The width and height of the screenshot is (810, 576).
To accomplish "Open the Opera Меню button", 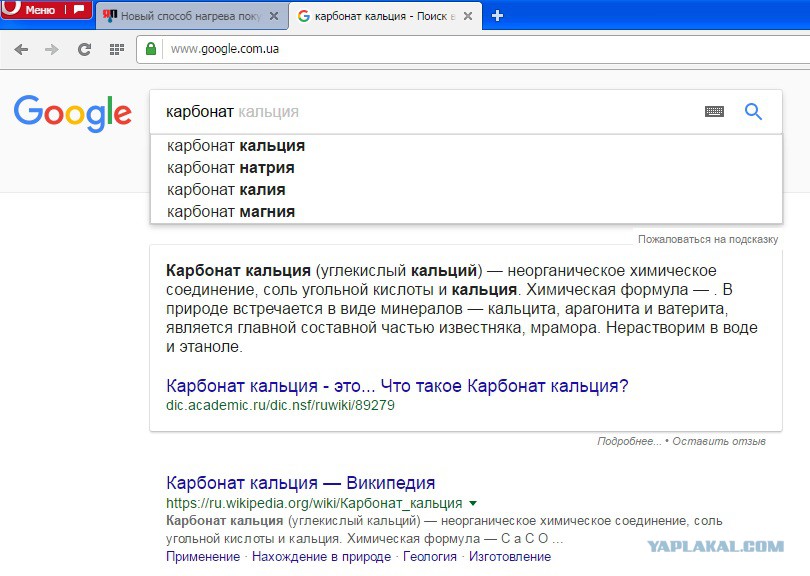I will 32,9.
